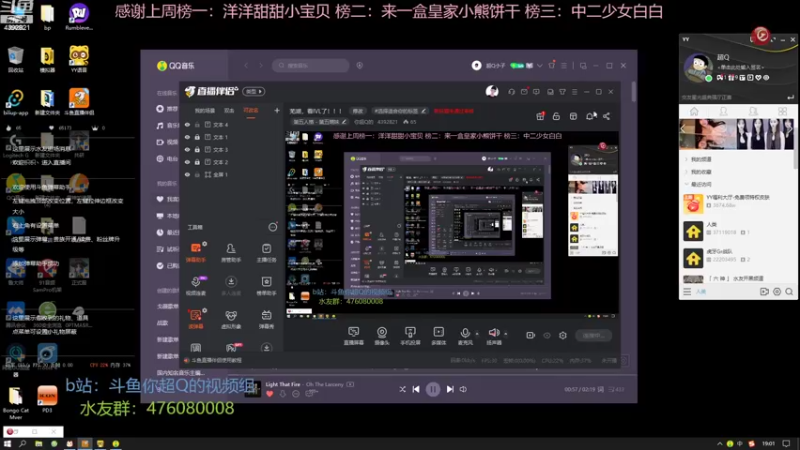Toggle visibility eye for 全屏 1 layer
The height and width of the screenshot is (450, 800).
(188, 174)
